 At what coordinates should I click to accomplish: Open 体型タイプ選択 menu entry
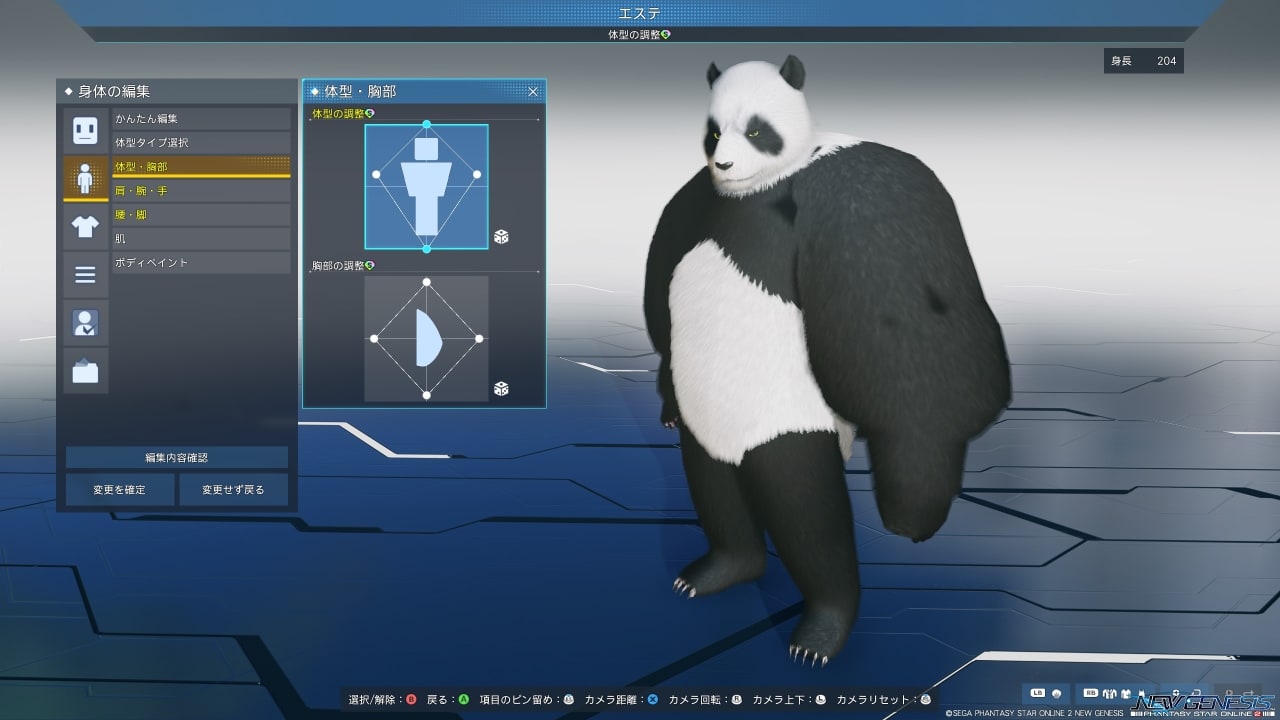200,143
